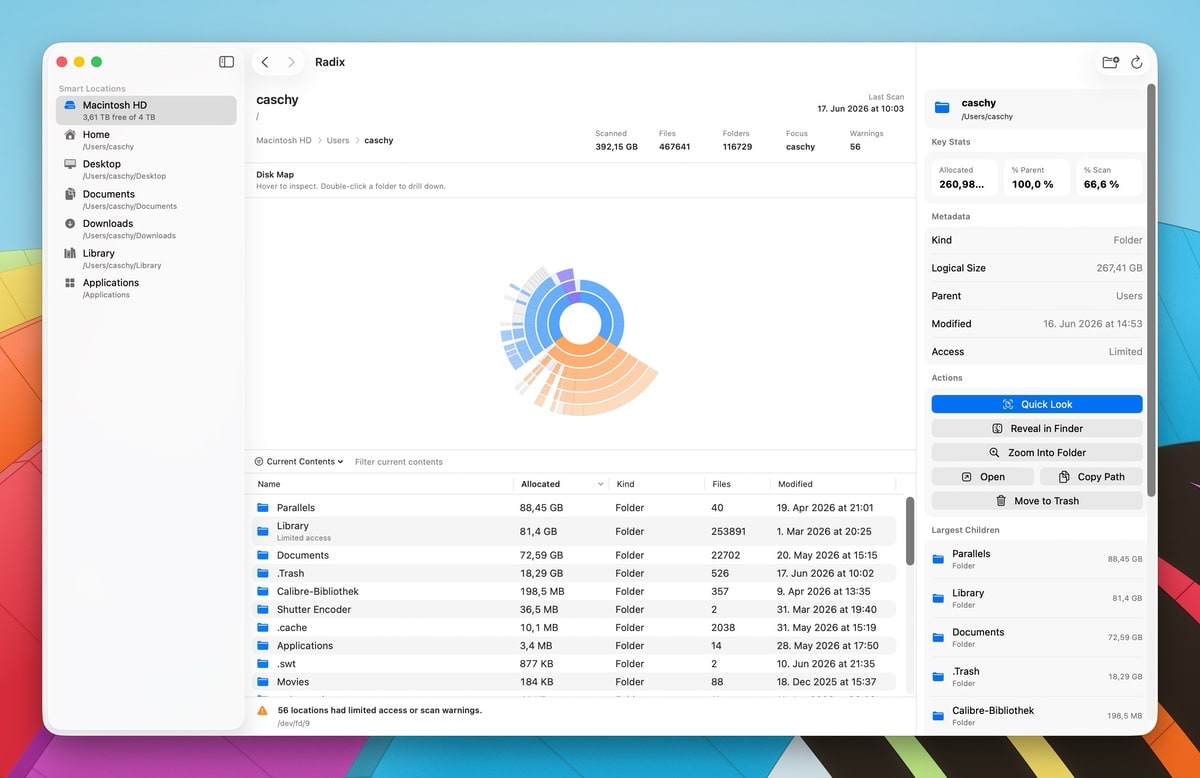Click the 56 locations warning message text
The width and height of the screenshot is (1200, 778).
(380, 710)
